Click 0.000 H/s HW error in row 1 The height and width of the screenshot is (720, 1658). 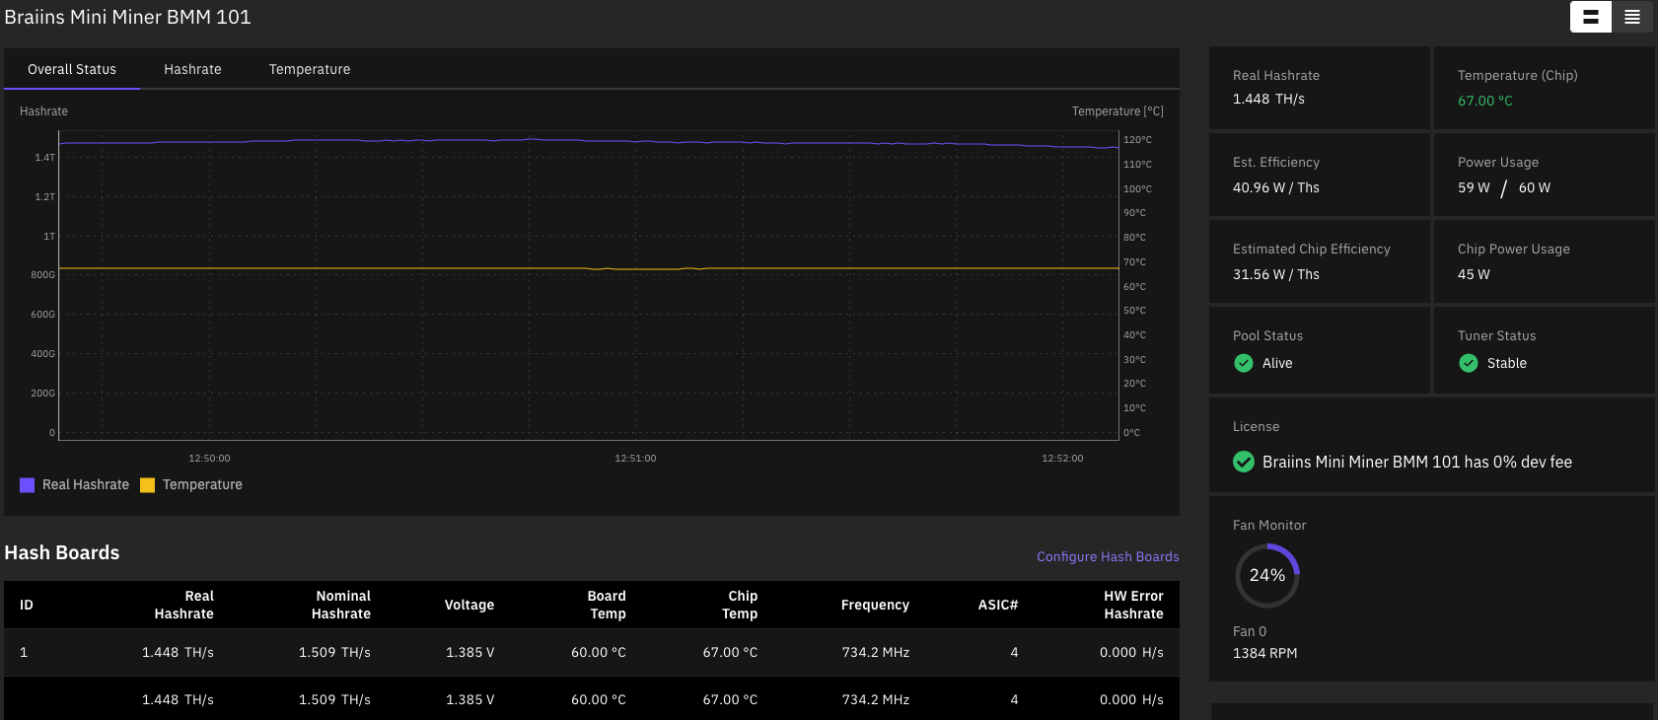pos(1131,653)
